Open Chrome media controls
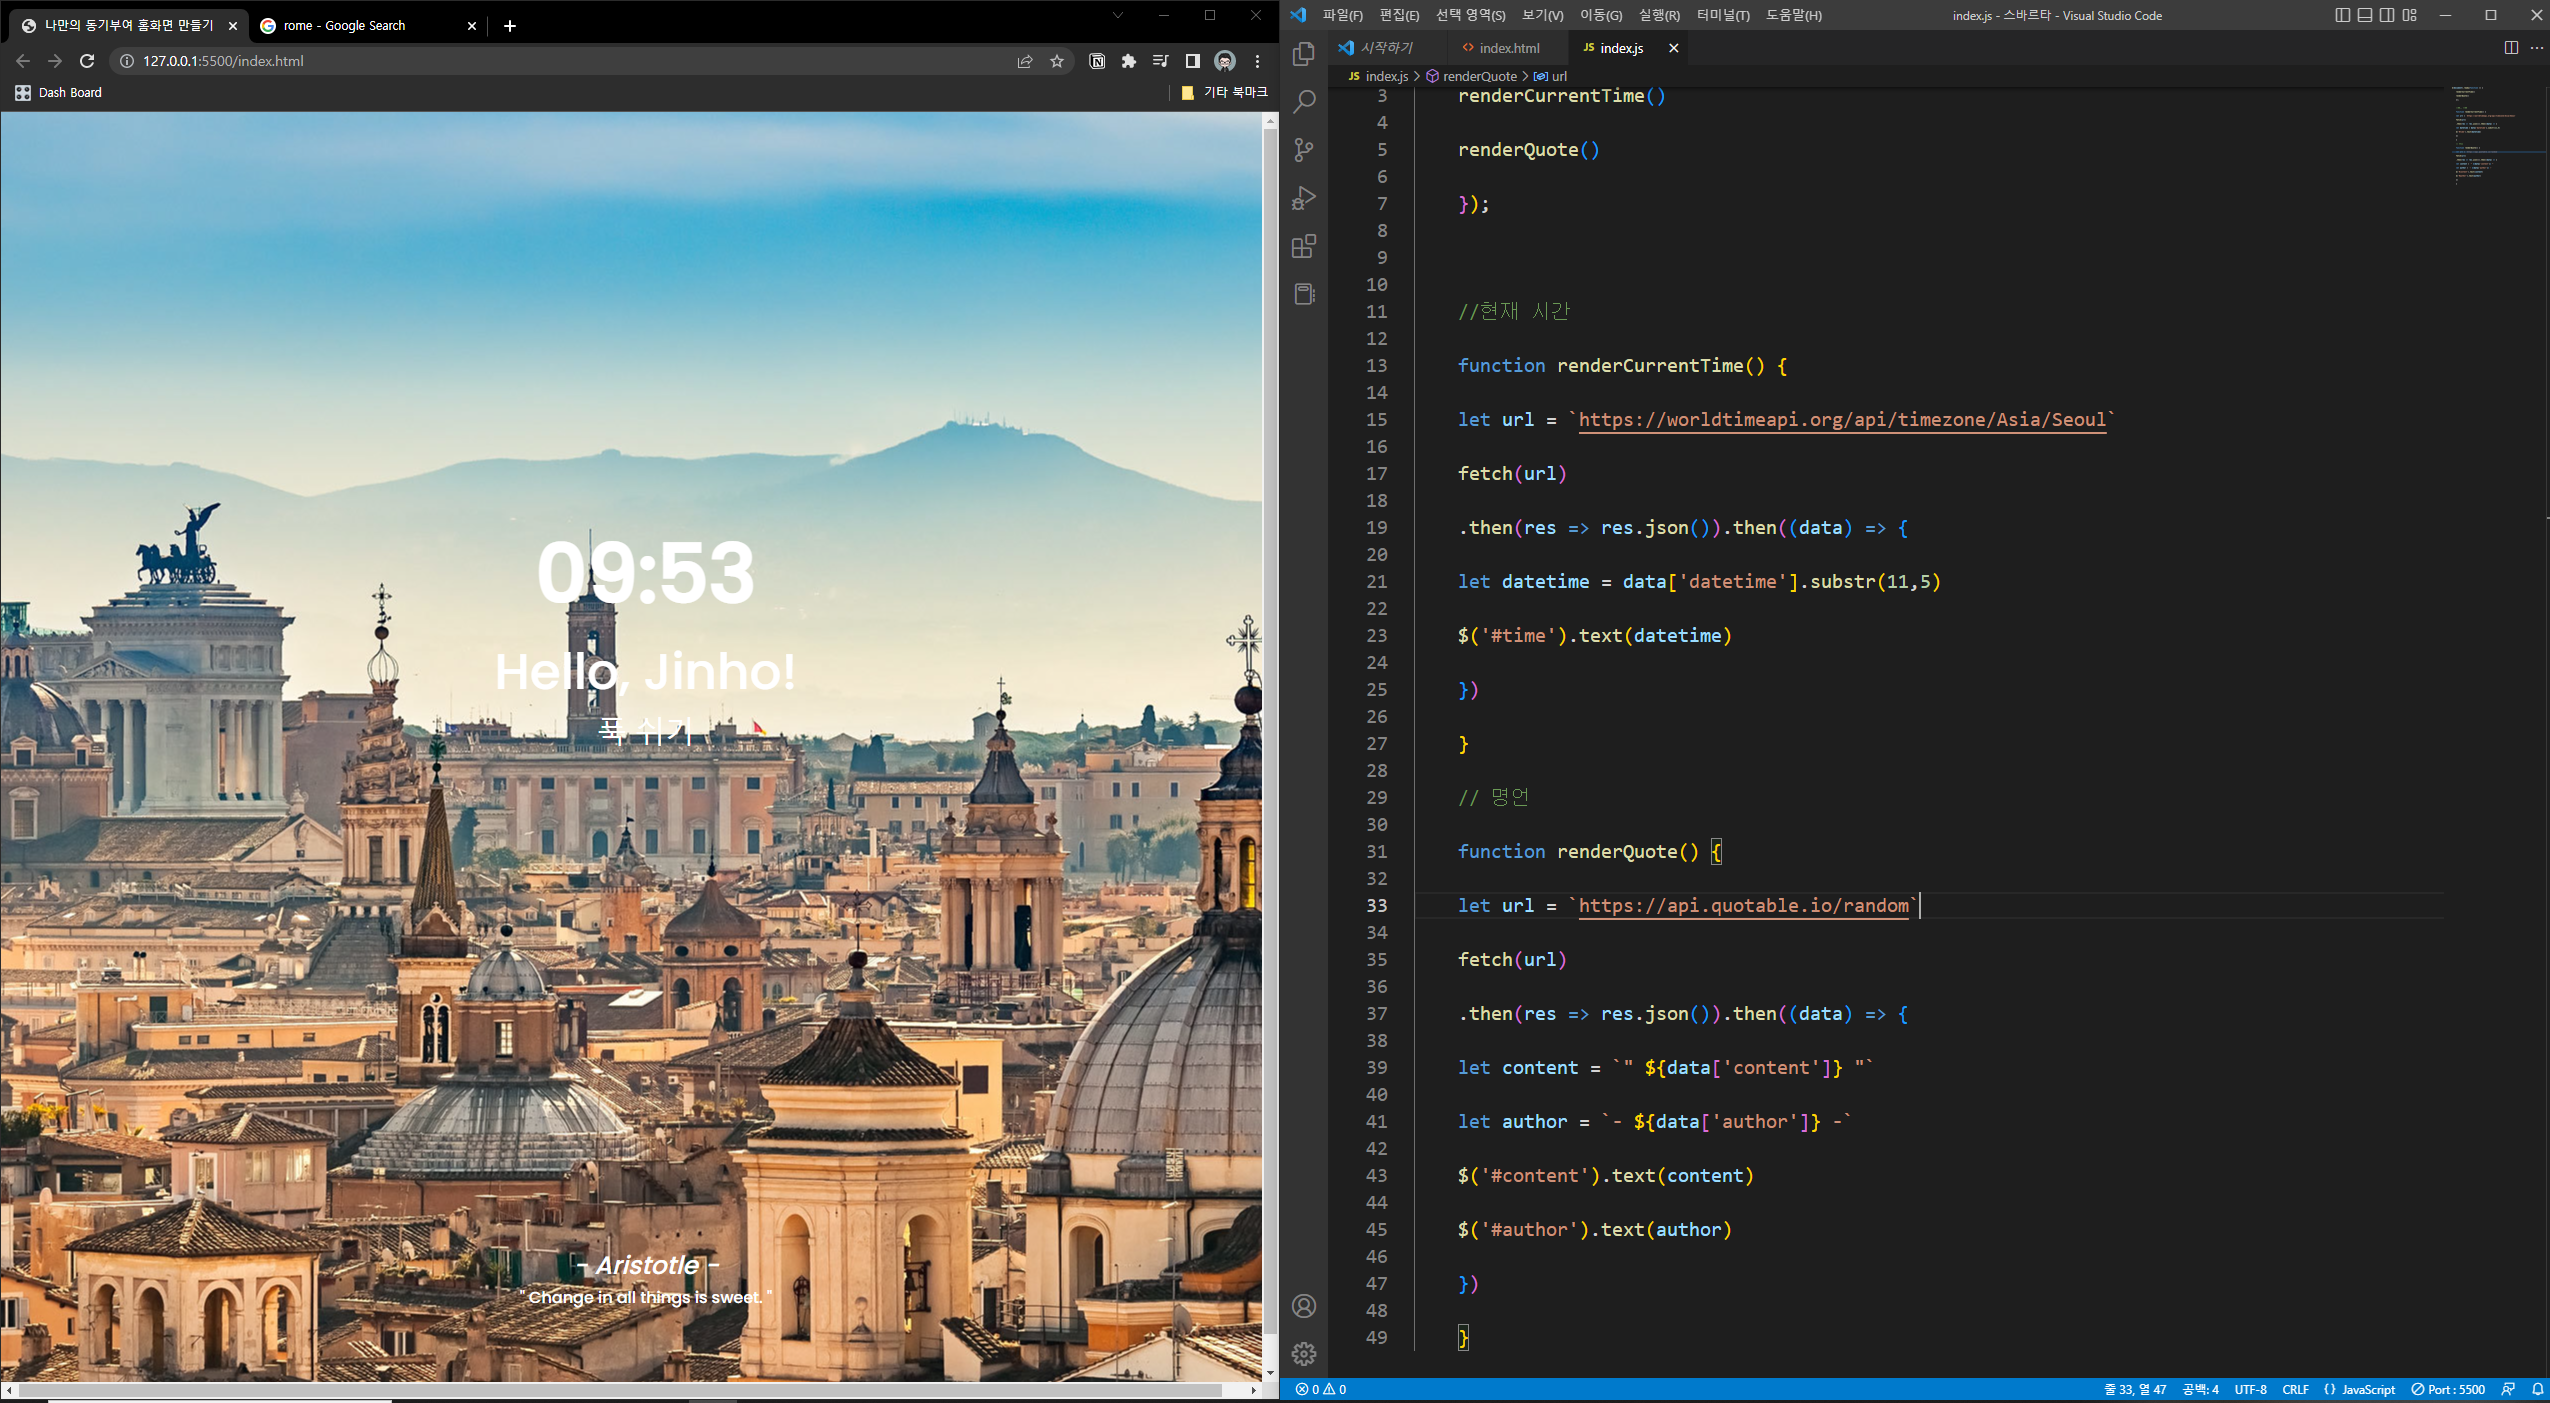 1160,61
